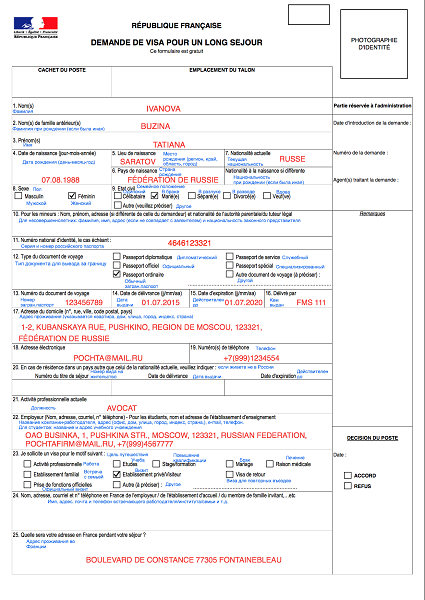
Task: Select the Raison médicale checkbox
Action: pos(270,464)
